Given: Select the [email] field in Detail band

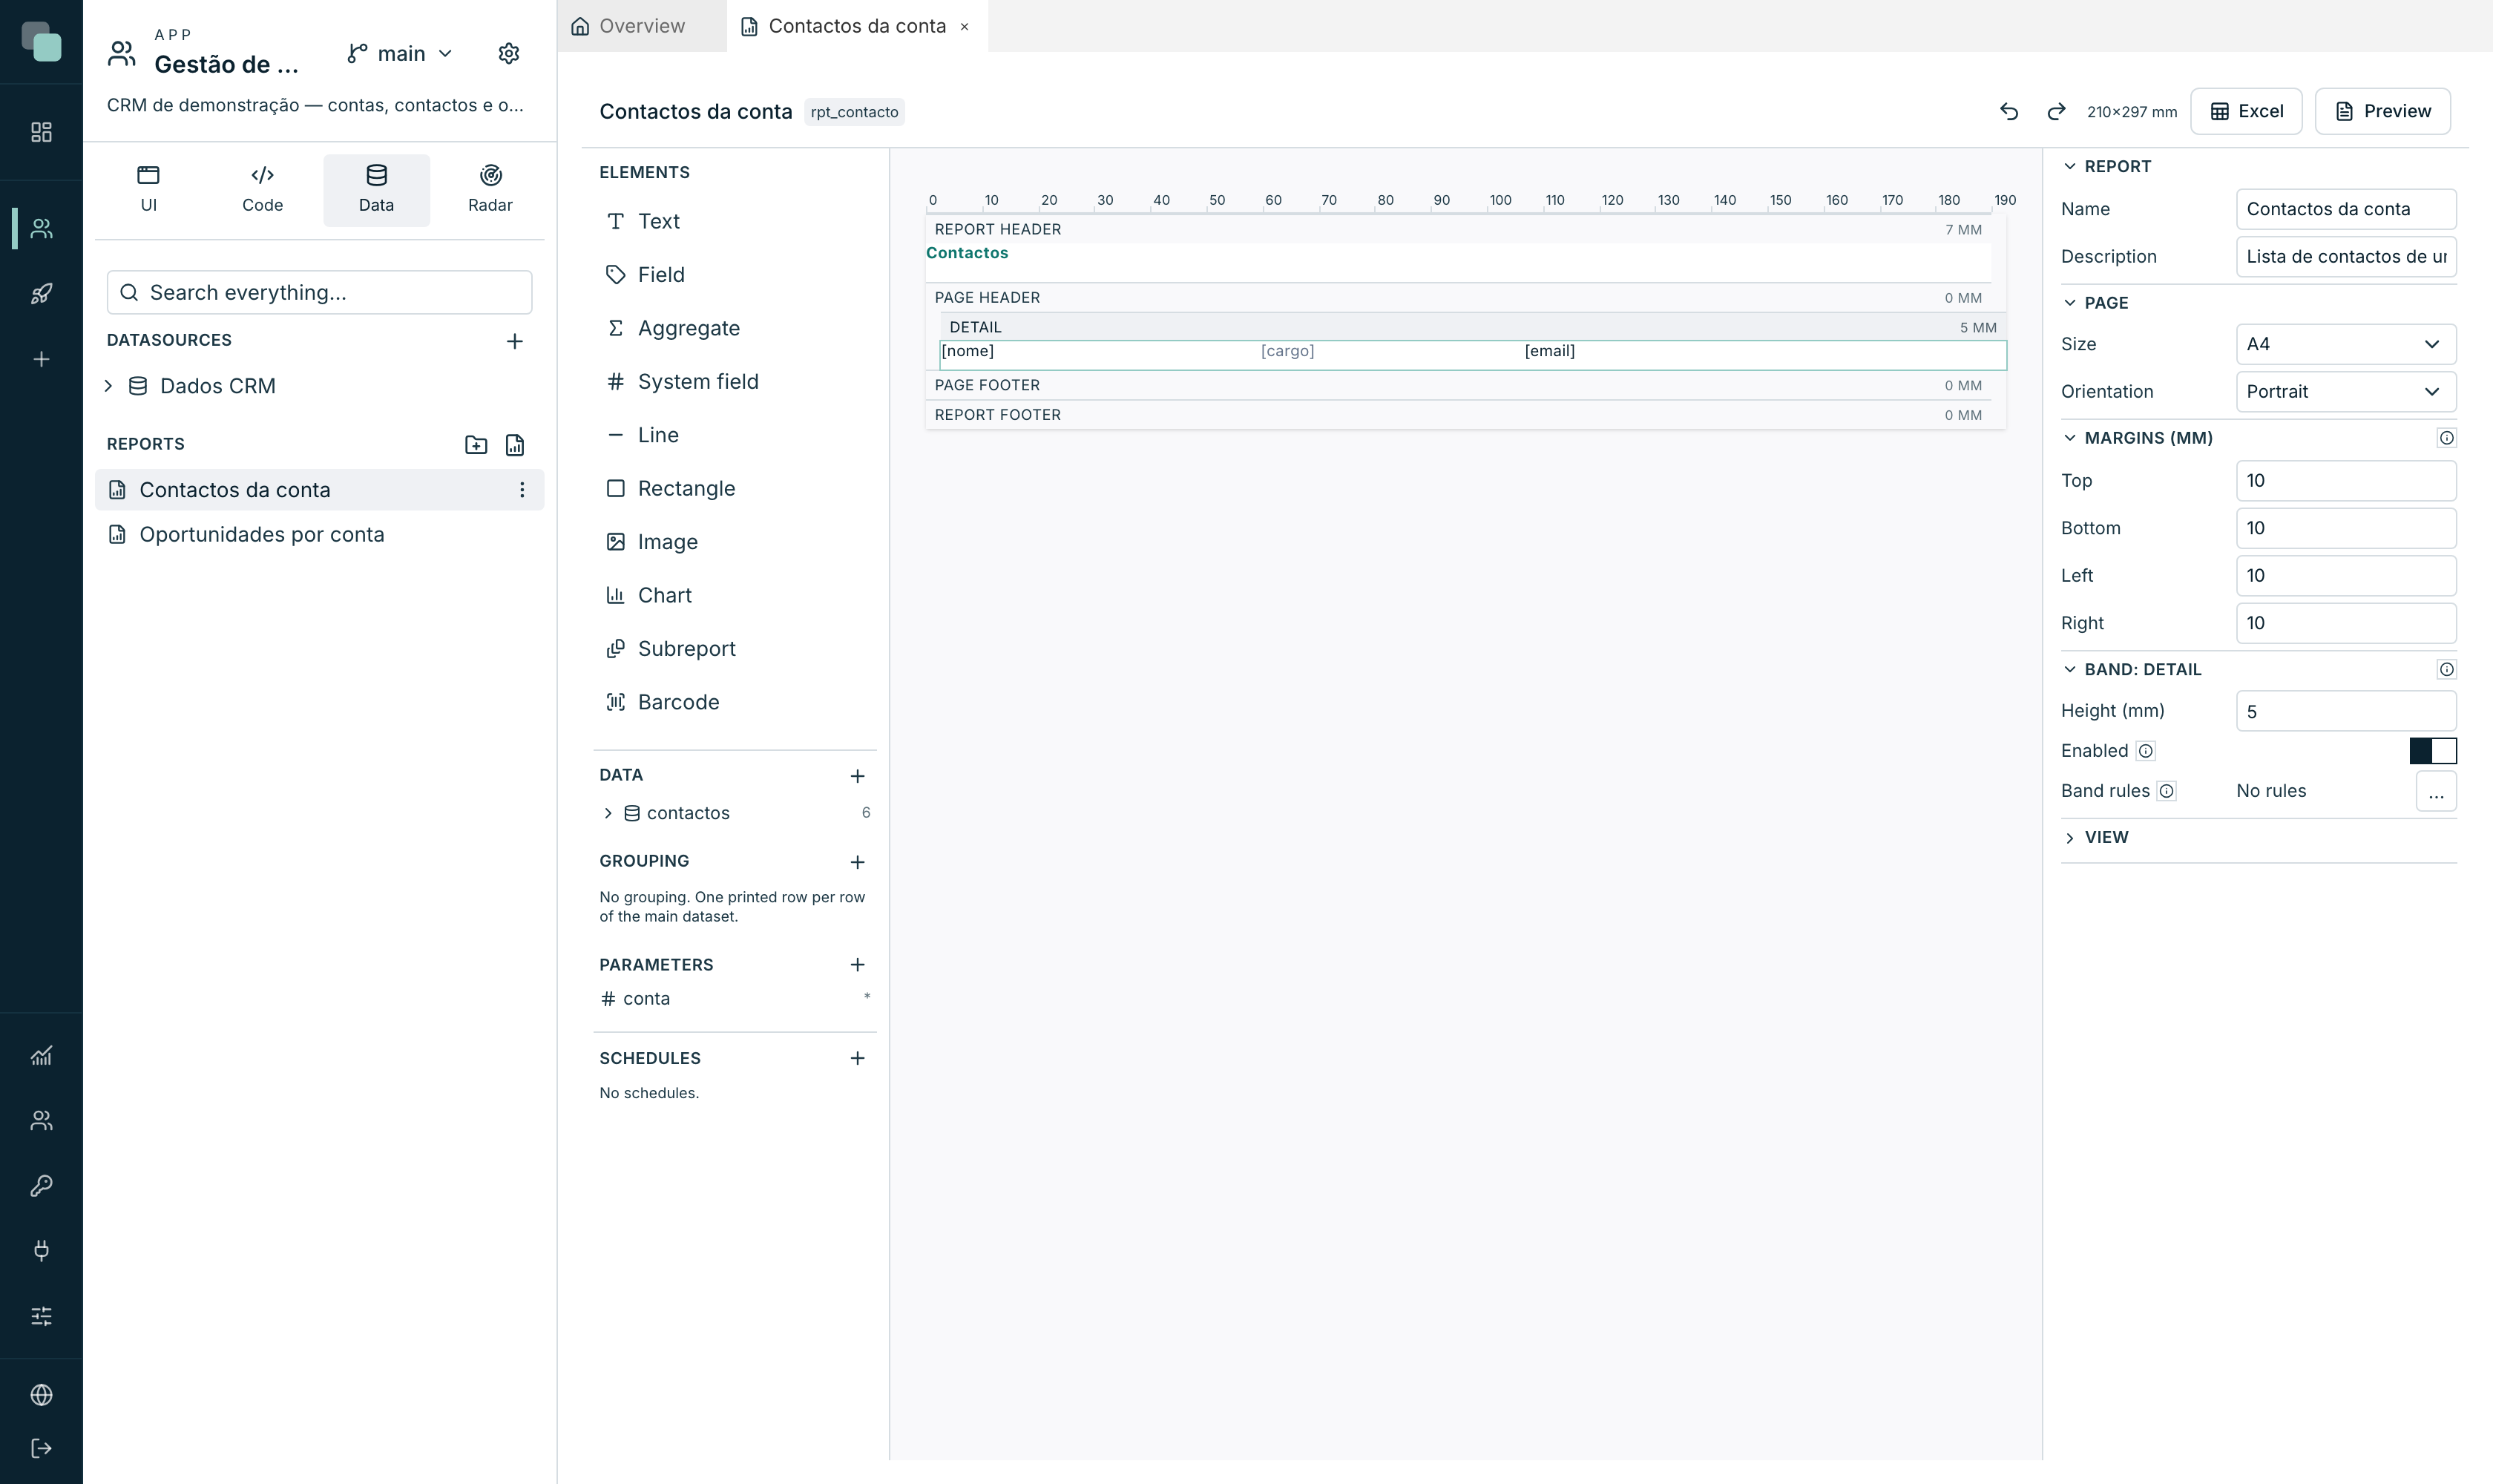Looking at the screenshot, I should click(x=1549, y=351).
